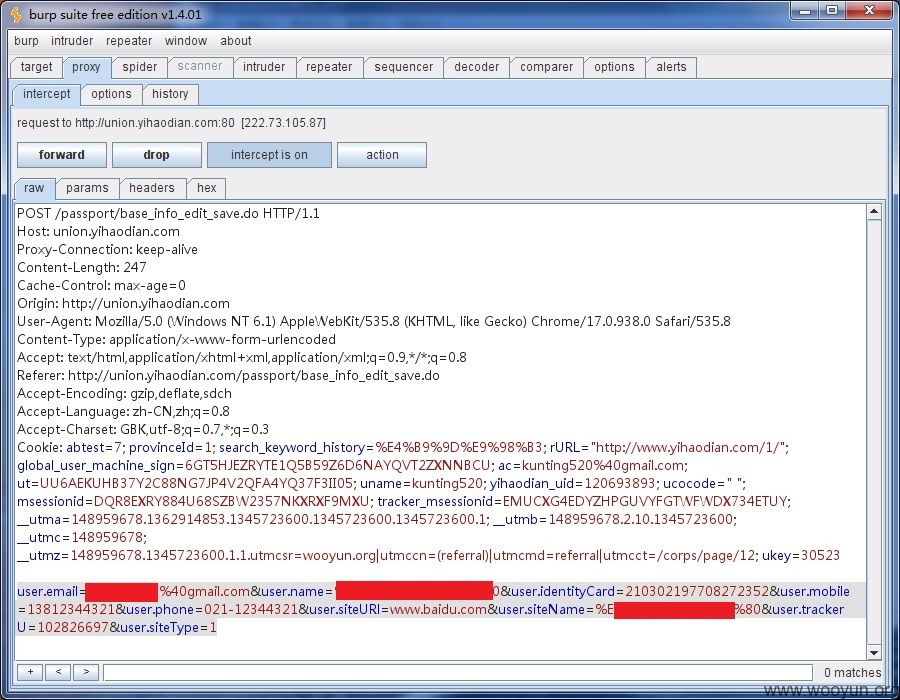
Task: Forward the intercepted request
Action: pos(61,155)
